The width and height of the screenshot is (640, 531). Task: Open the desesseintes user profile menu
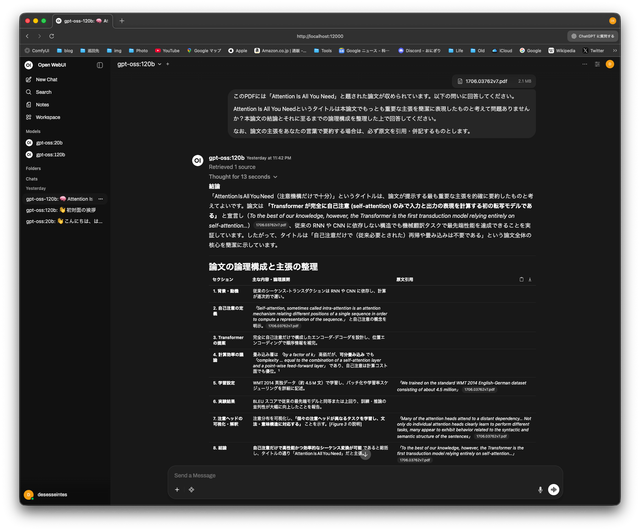pos(46,495)
